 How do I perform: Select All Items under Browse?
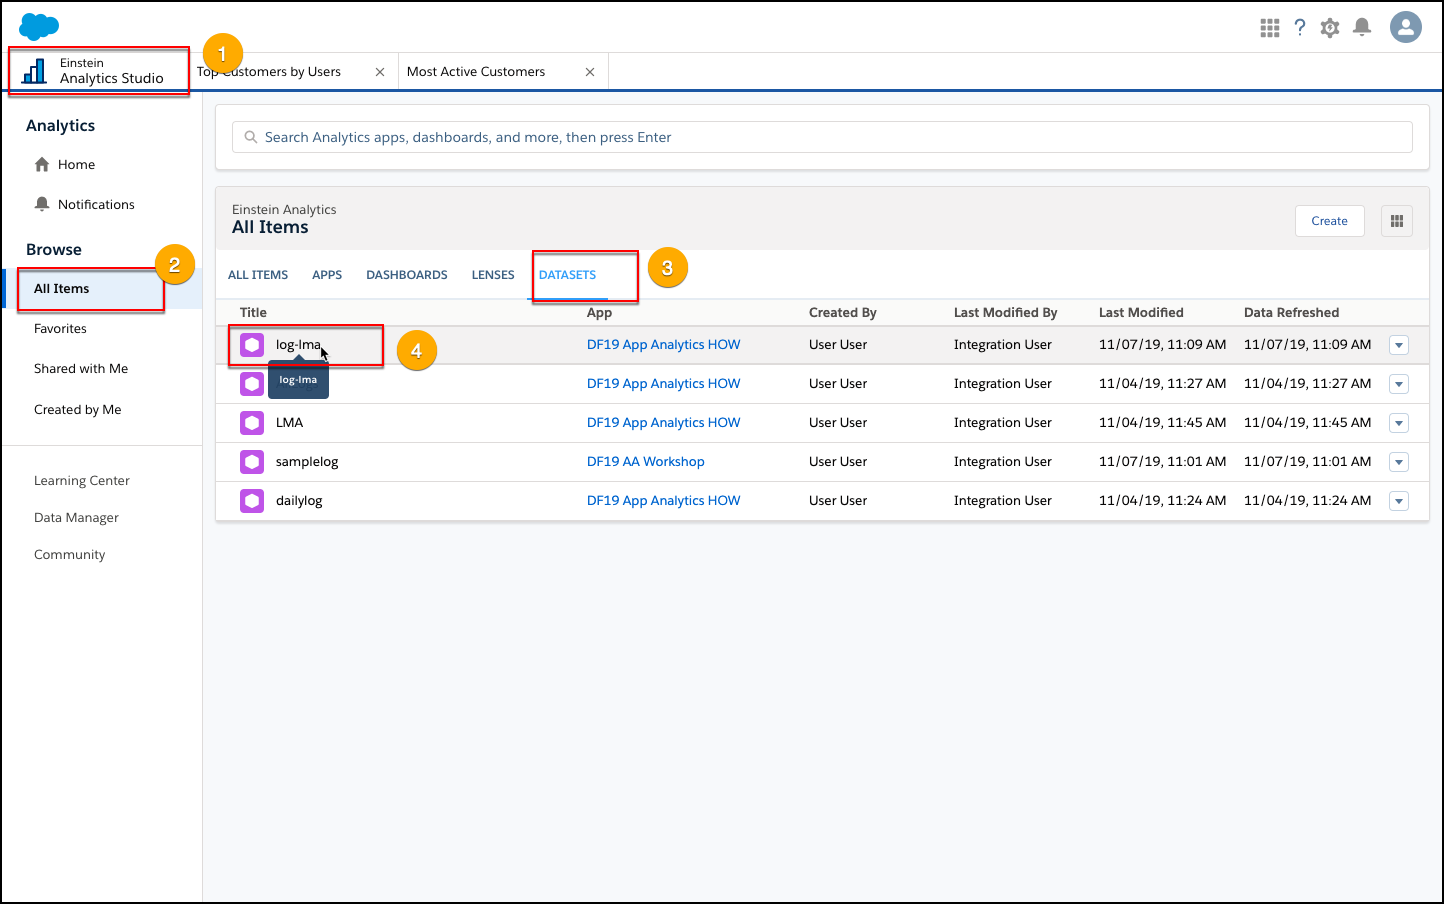[62, 289]
